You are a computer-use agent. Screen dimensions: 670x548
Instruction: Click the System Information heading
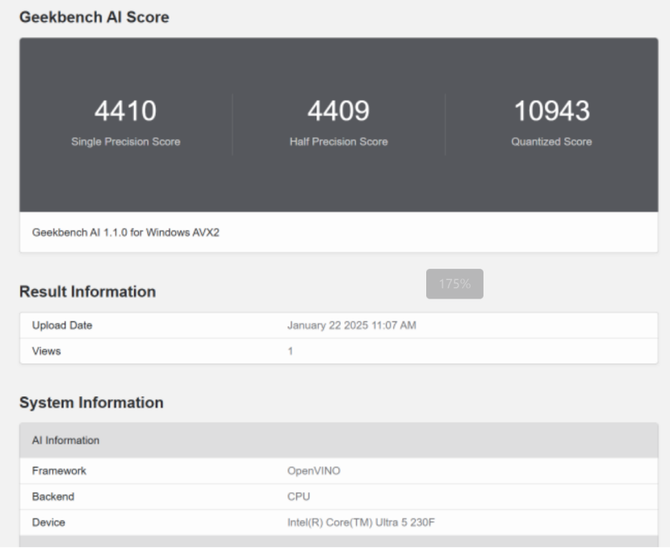(91, 403)
